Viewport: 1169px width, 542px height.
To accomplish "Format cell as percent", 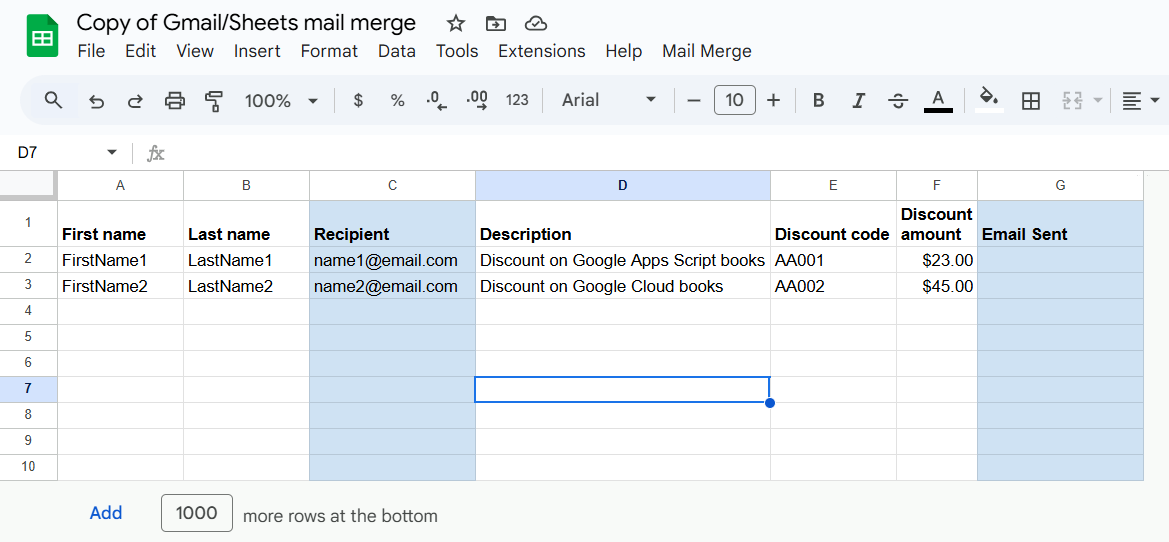I will [x=397, y=101].
